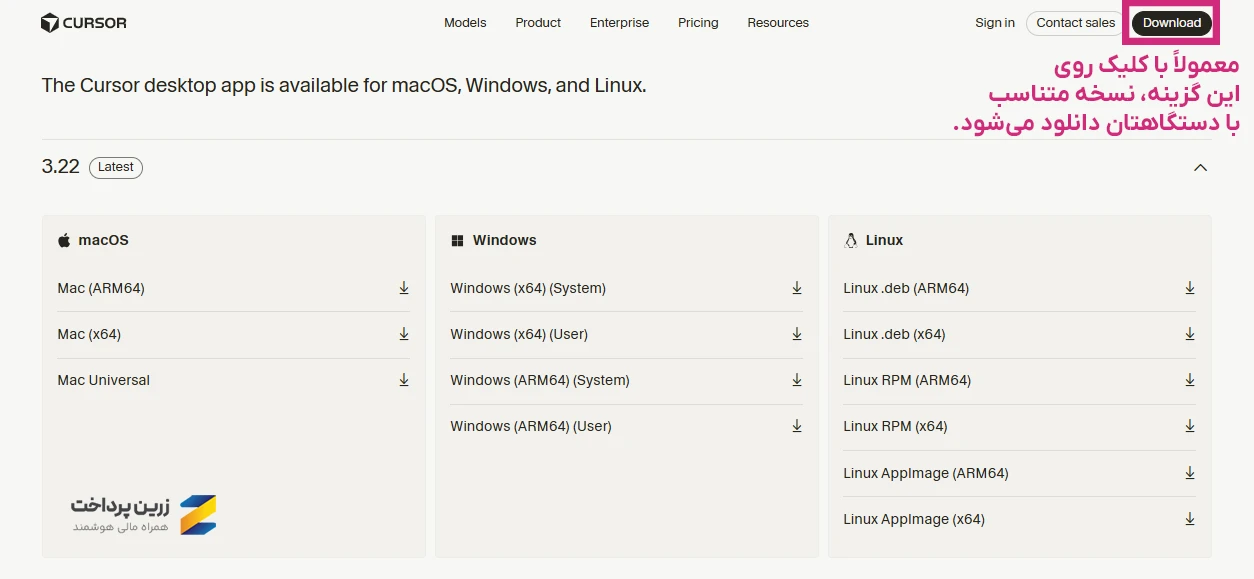
Task: Click the 3.22 version number
Action: click(61, 167)
